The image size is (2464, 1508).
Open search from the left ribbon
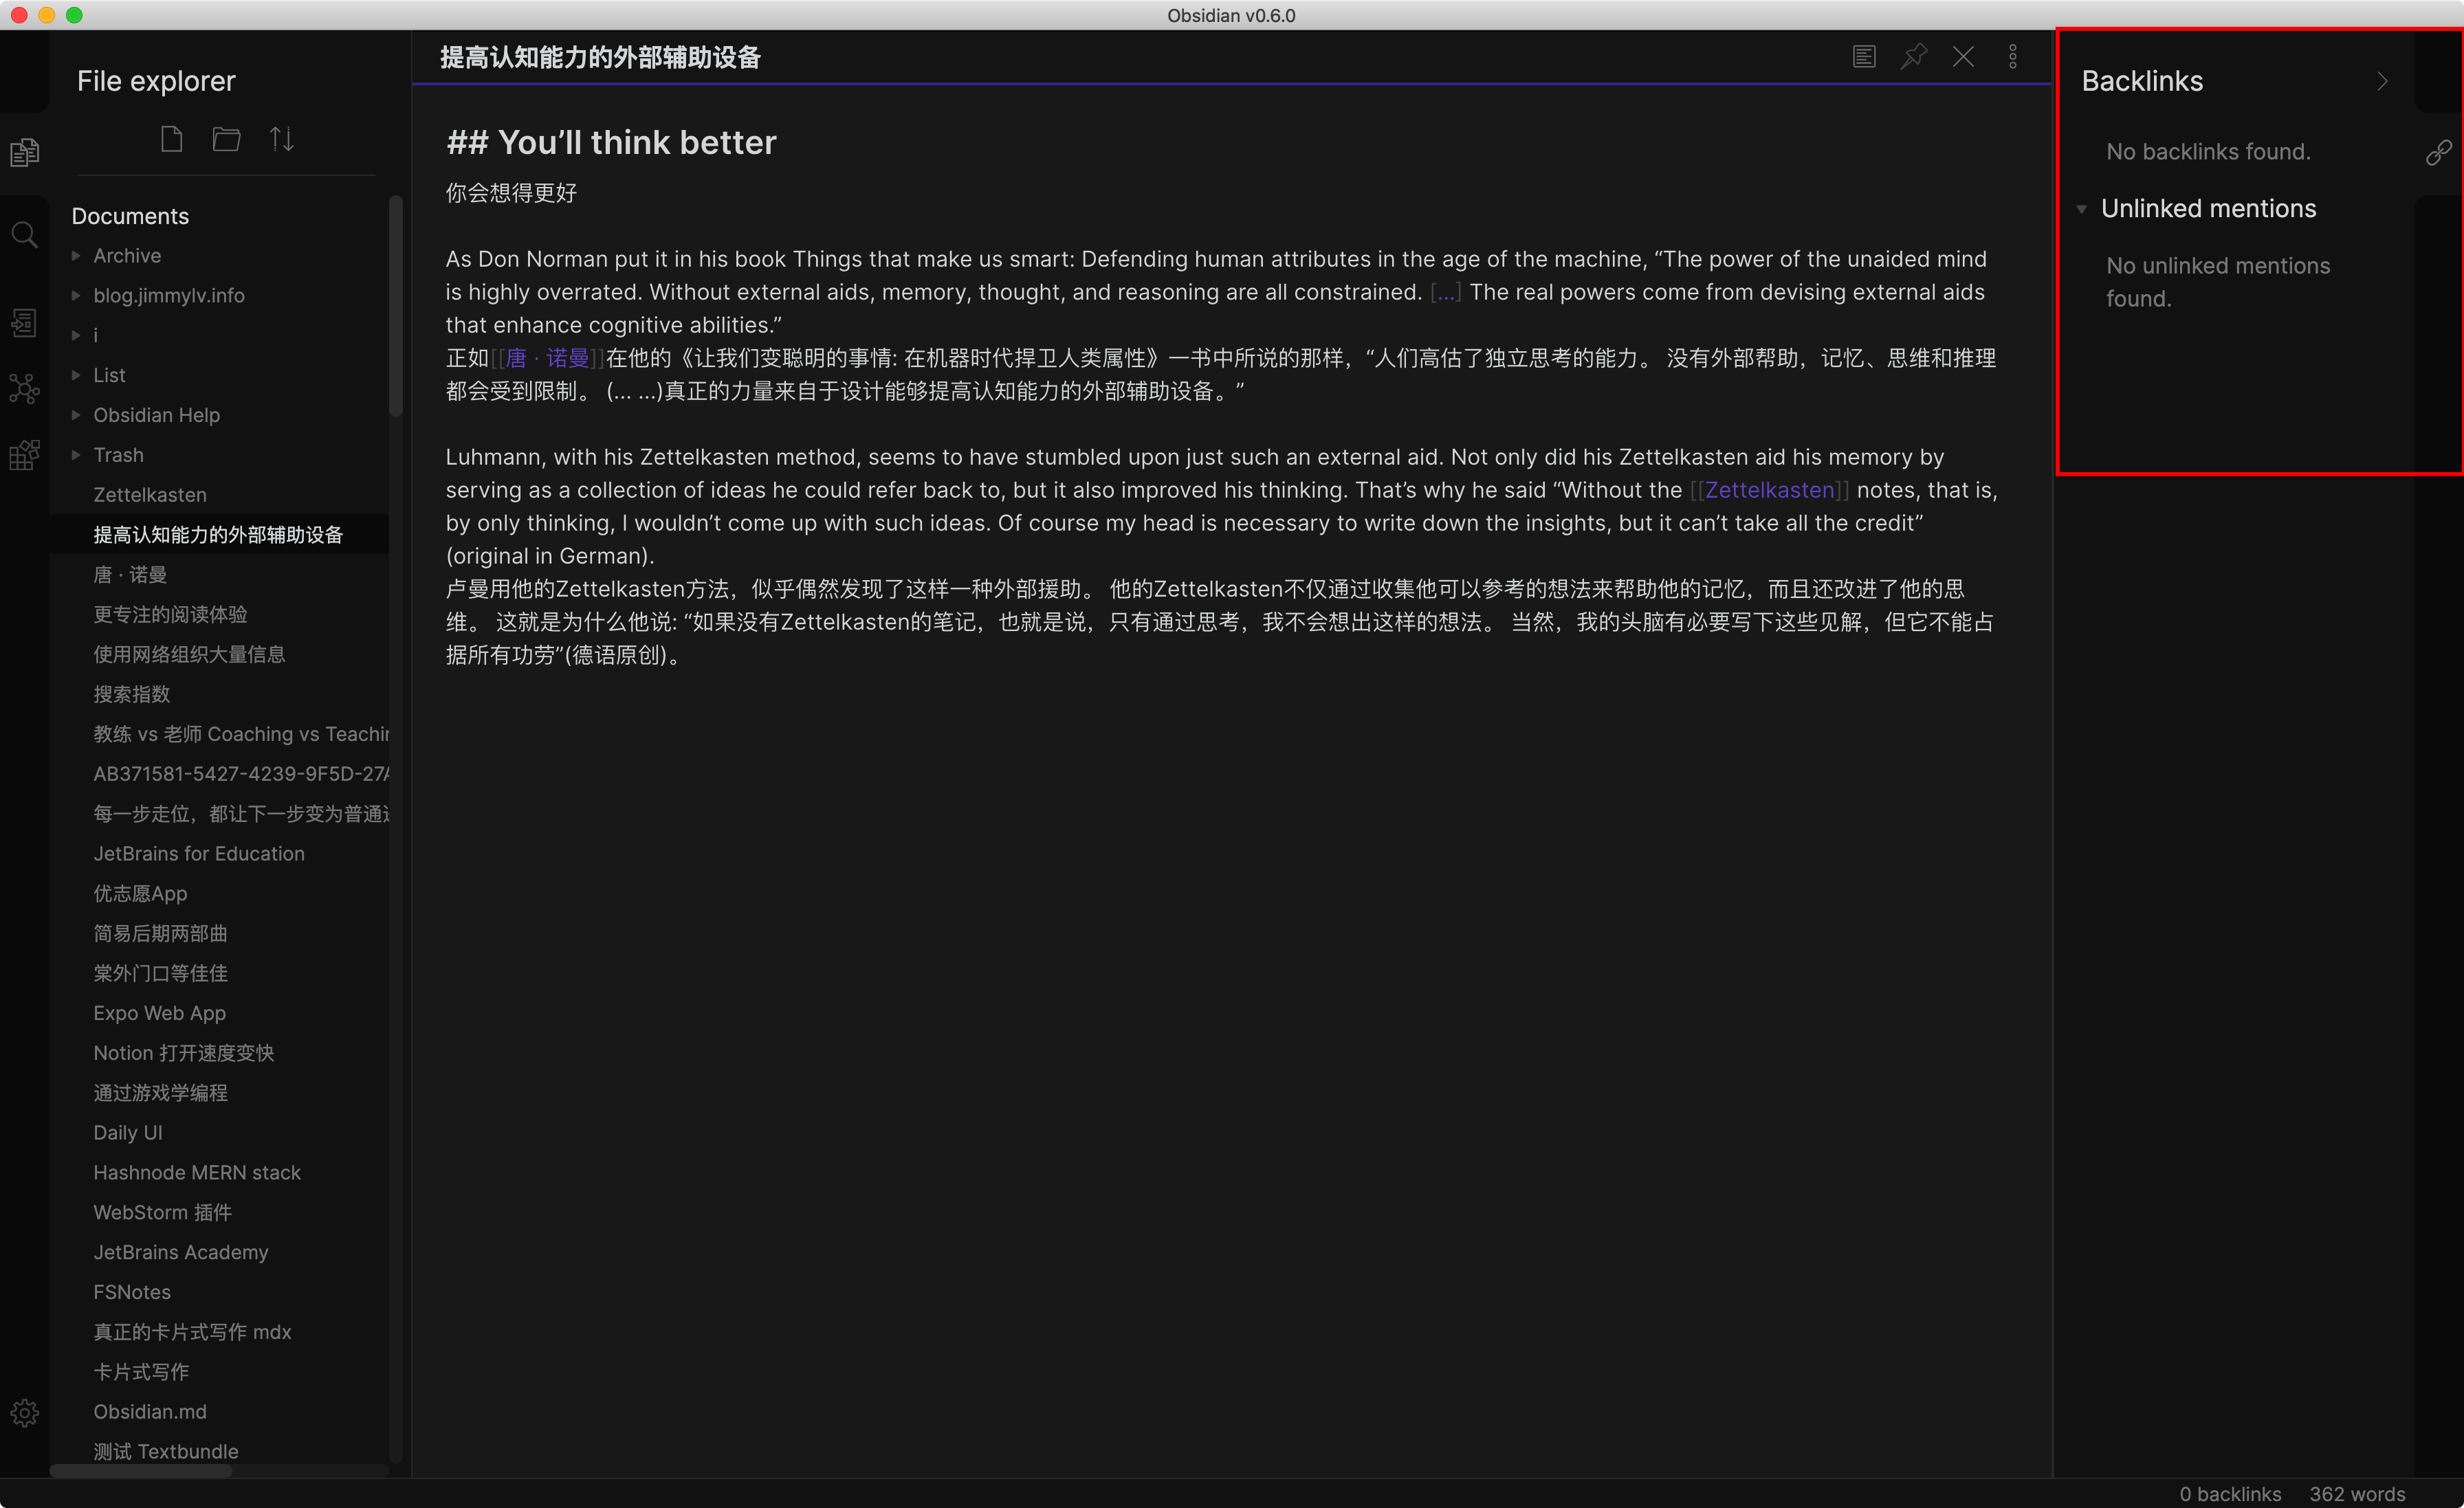click(24, 235)
